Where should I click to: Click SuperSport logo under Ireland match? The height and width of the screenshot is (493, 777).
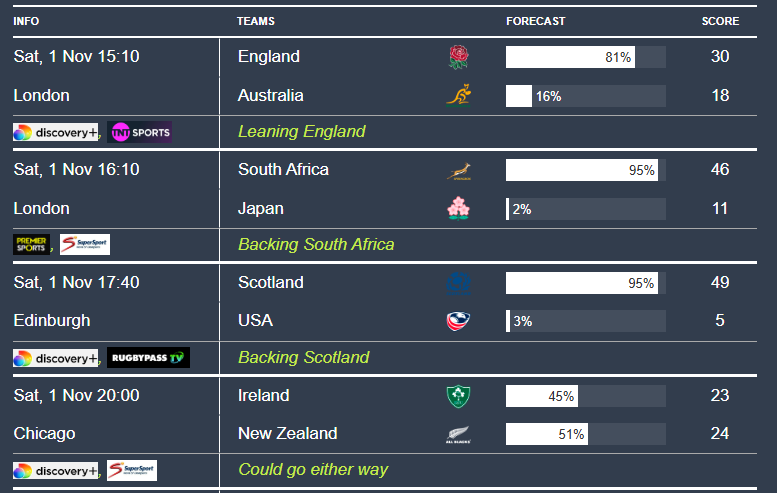click(131, 470)
